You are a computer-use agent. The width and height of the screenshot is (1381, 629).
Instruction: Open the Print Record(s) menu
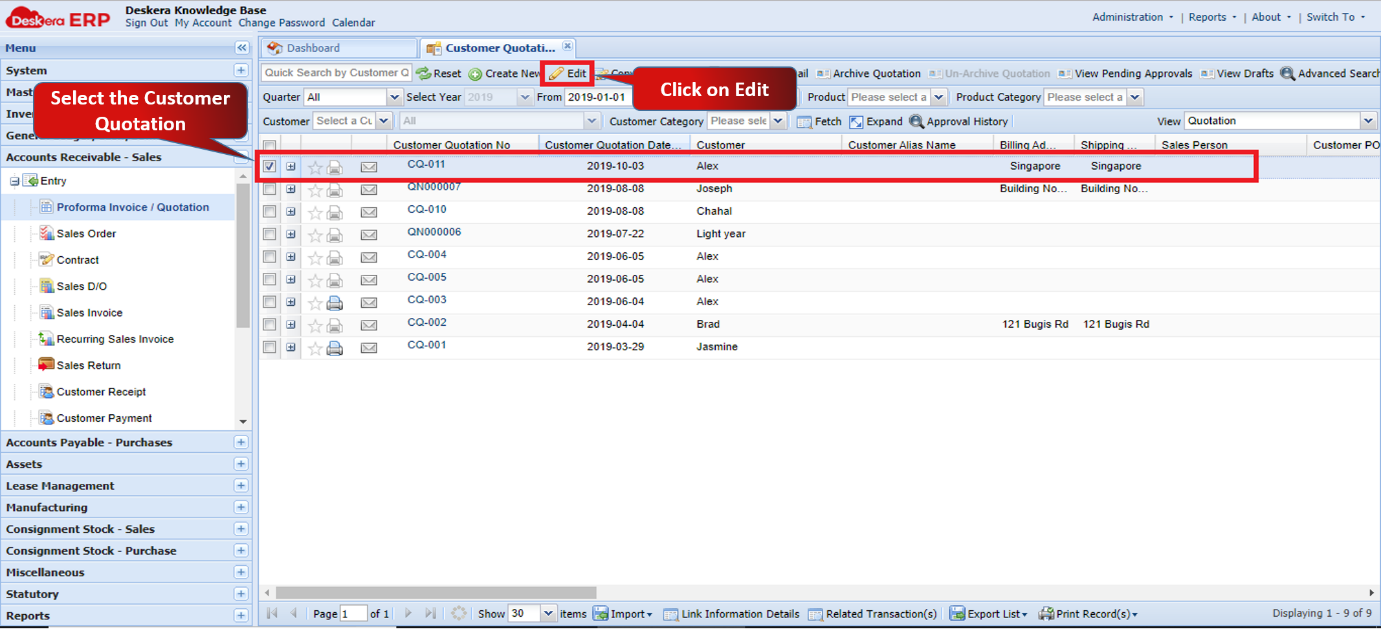point(1088,614)
